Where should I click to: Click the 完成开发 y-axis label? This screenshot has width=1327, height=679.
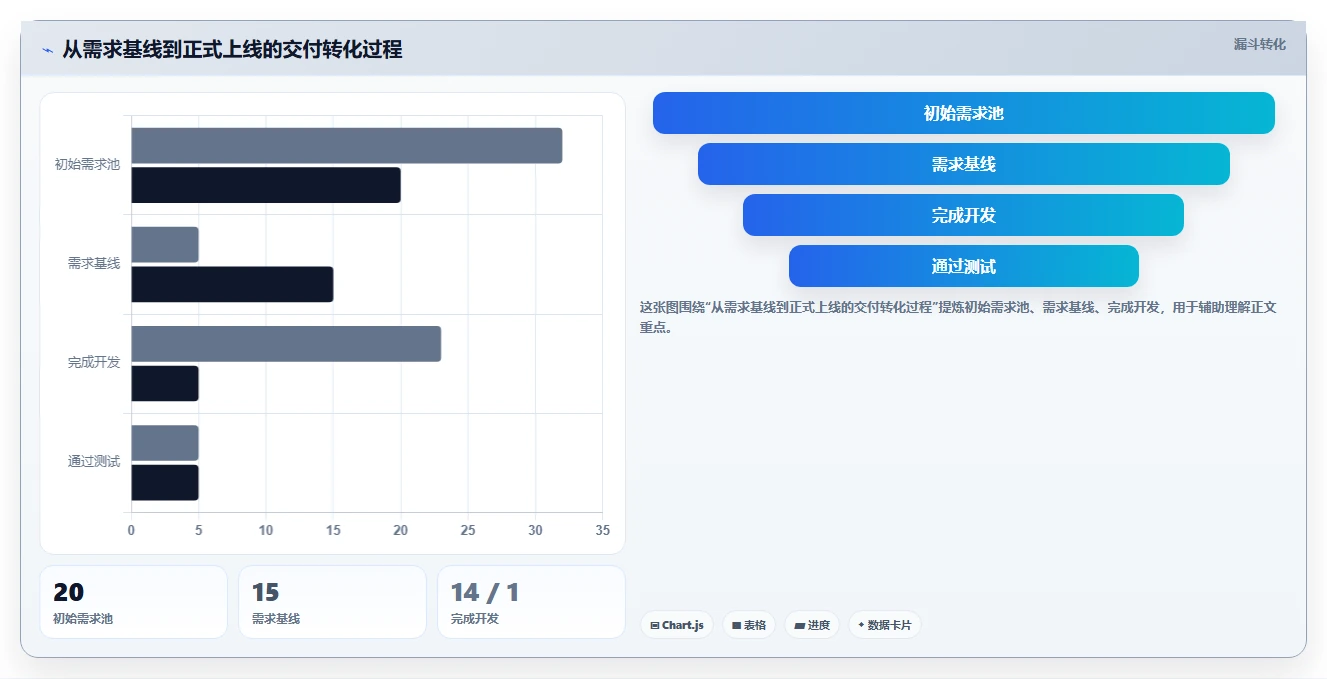pyautogui.click(x=94, y=362)
